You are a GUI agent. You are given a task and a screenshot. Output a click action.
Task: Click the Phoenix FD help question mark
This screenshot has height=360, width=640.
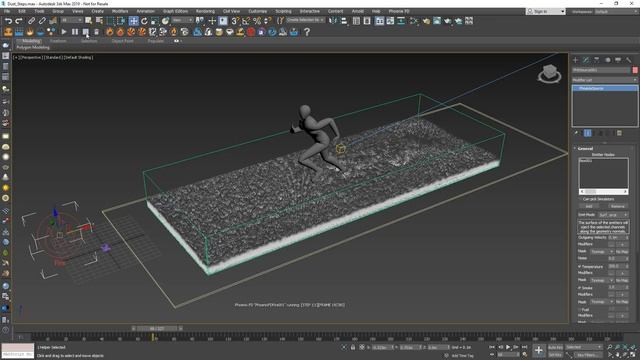pos(307,32)
